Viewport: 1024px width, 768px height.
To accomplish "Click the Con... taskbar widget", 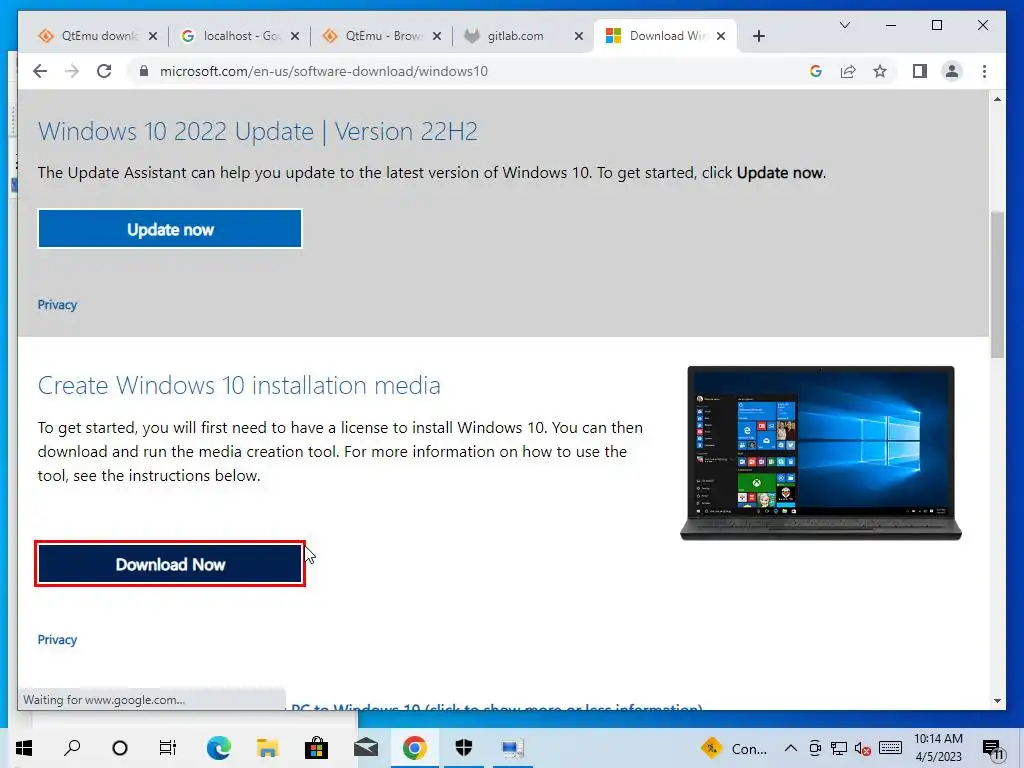I will (735, 748).
